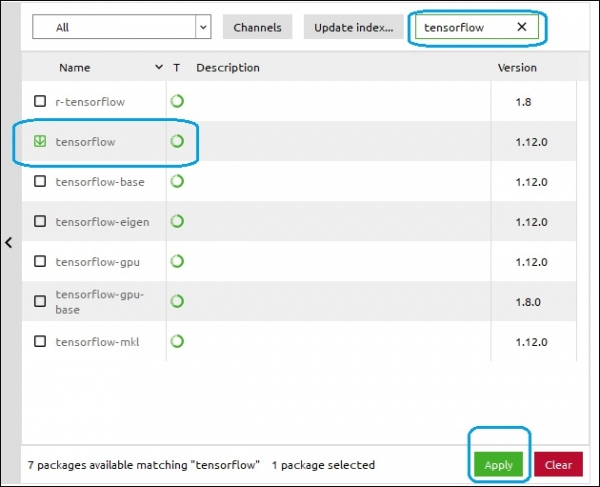
Task: Check the tensorflow-eigen package checkbox
Action: (40, 222)
